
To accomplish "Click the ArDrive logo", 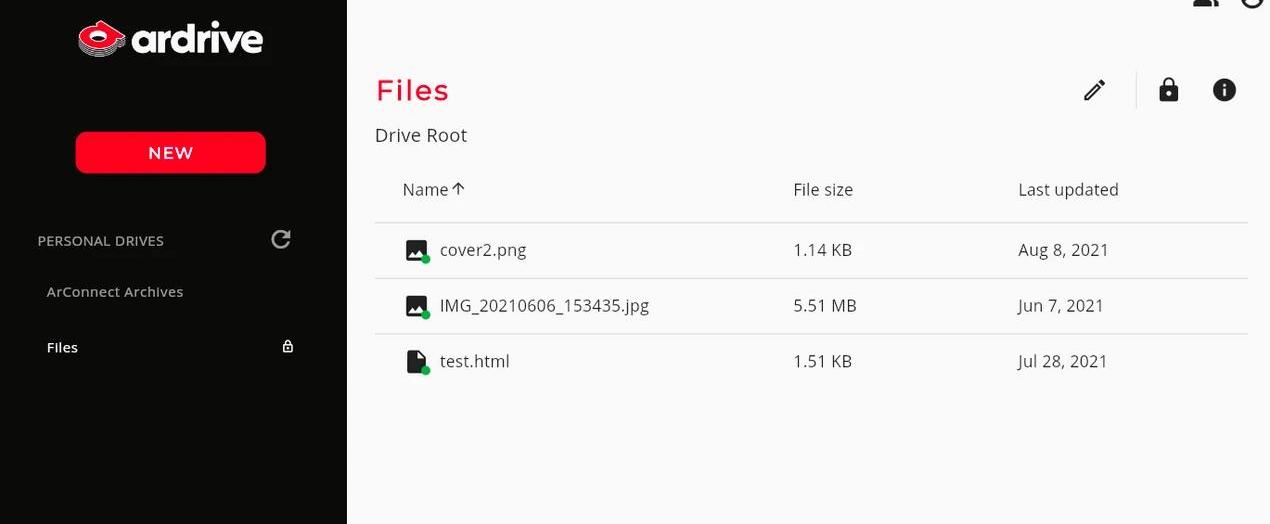I will [171, 39].
